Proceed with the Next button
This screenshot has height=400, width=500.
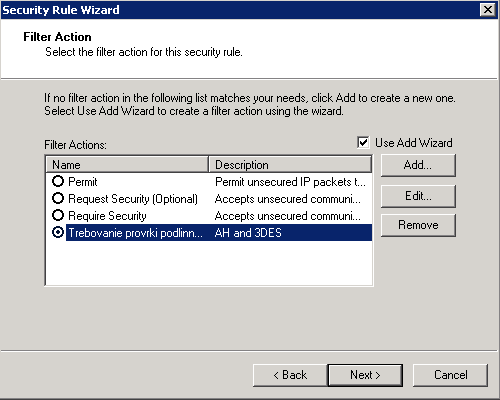[x=365, y=375]
